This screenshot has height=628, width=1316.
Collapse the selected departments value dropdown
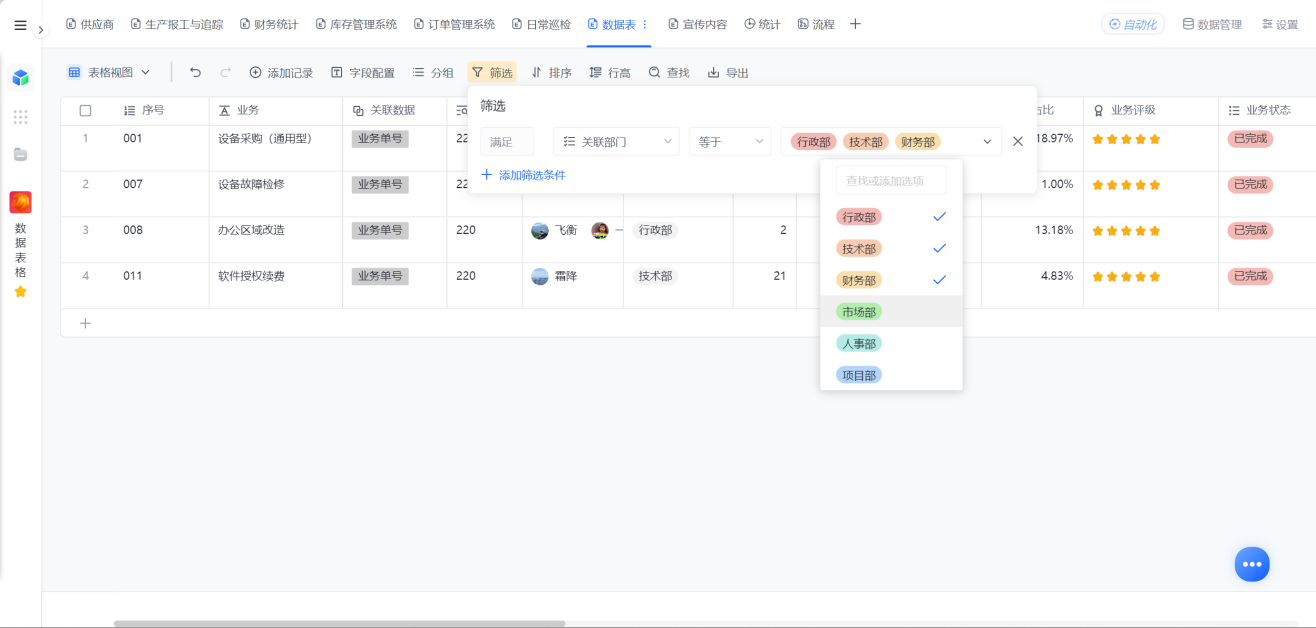pos(988,142)
